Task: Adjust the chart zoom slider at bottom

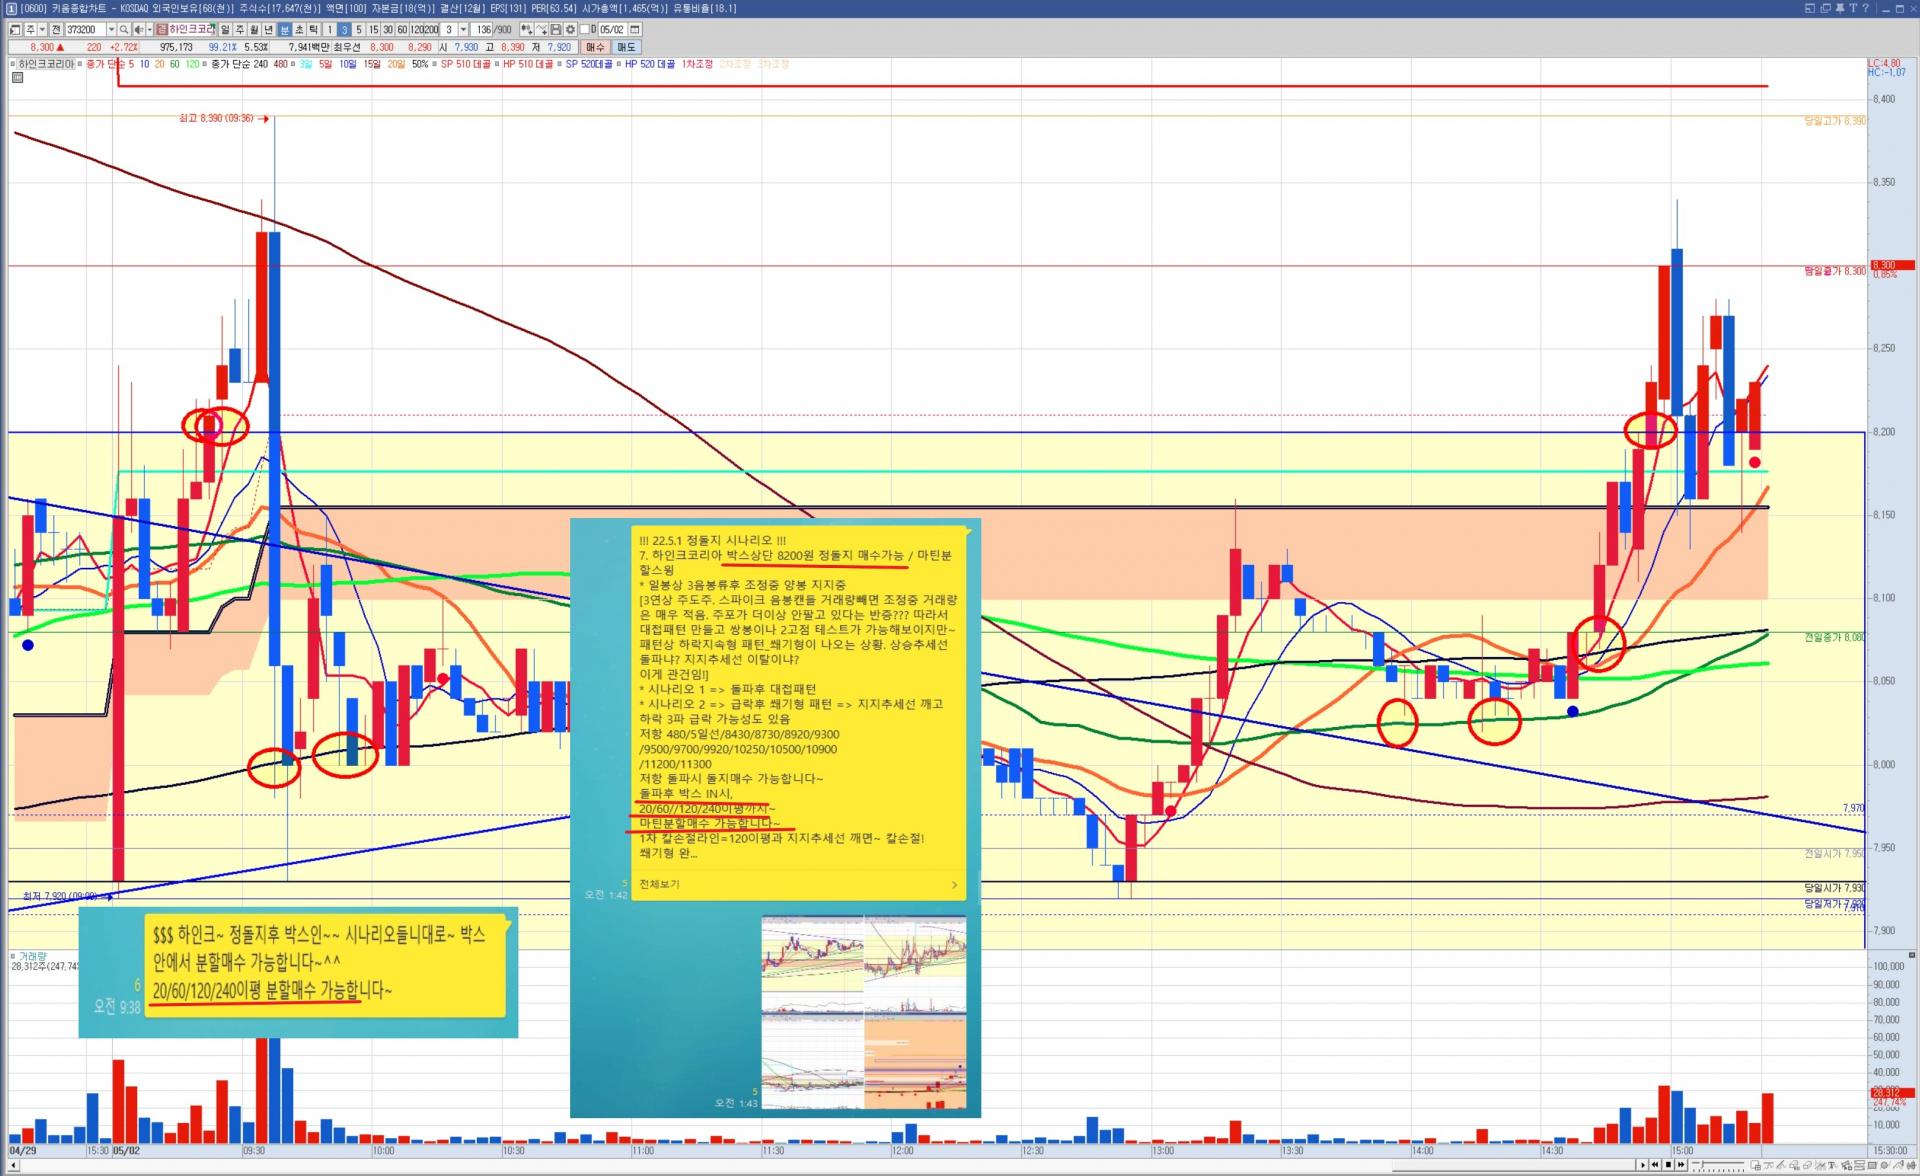Action: pyautogui.click(x=1703, y=1165)
